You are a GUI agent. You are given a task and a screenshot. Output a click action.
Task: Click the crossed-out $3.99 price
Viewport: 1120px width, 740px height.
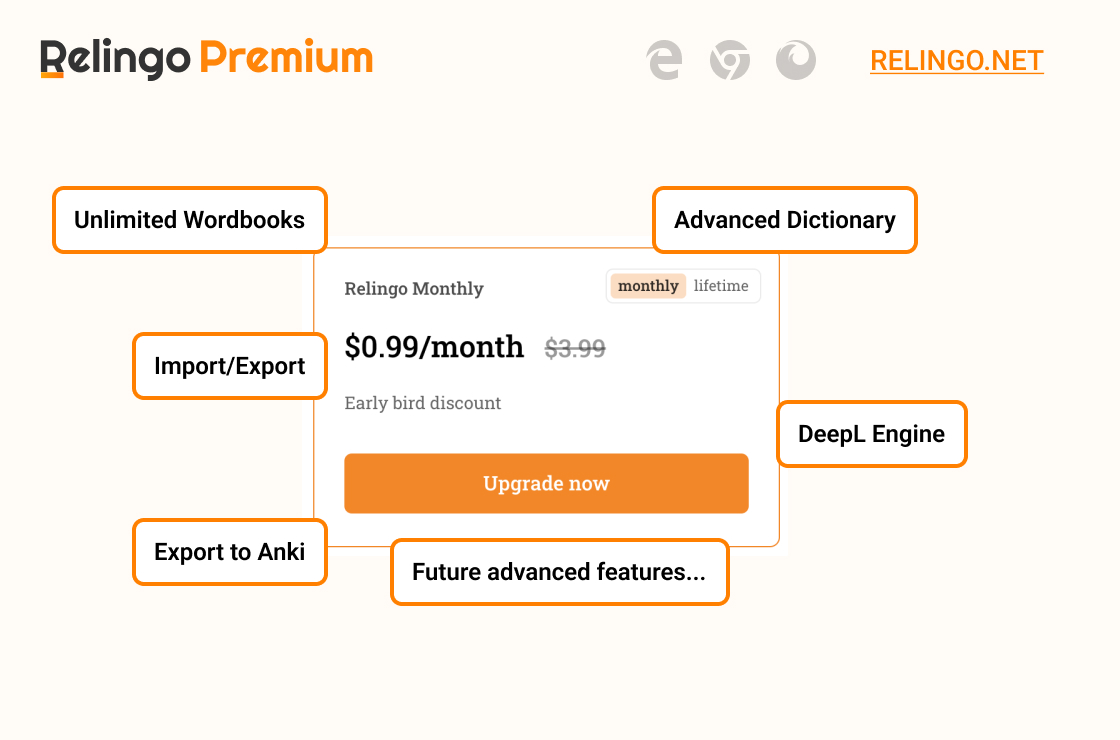pyautogui.click(x=575, y=349)
